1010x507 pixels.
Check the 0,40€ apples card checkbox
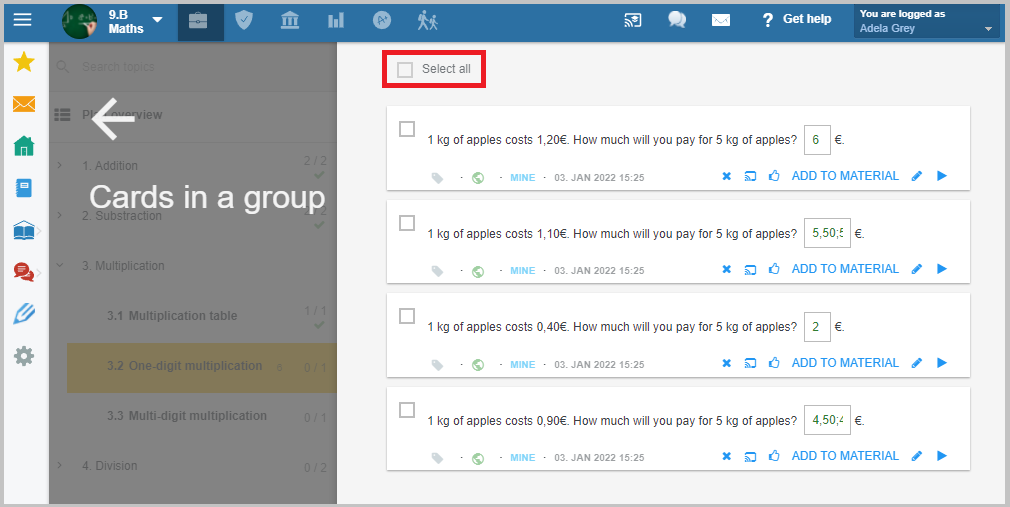407,316
